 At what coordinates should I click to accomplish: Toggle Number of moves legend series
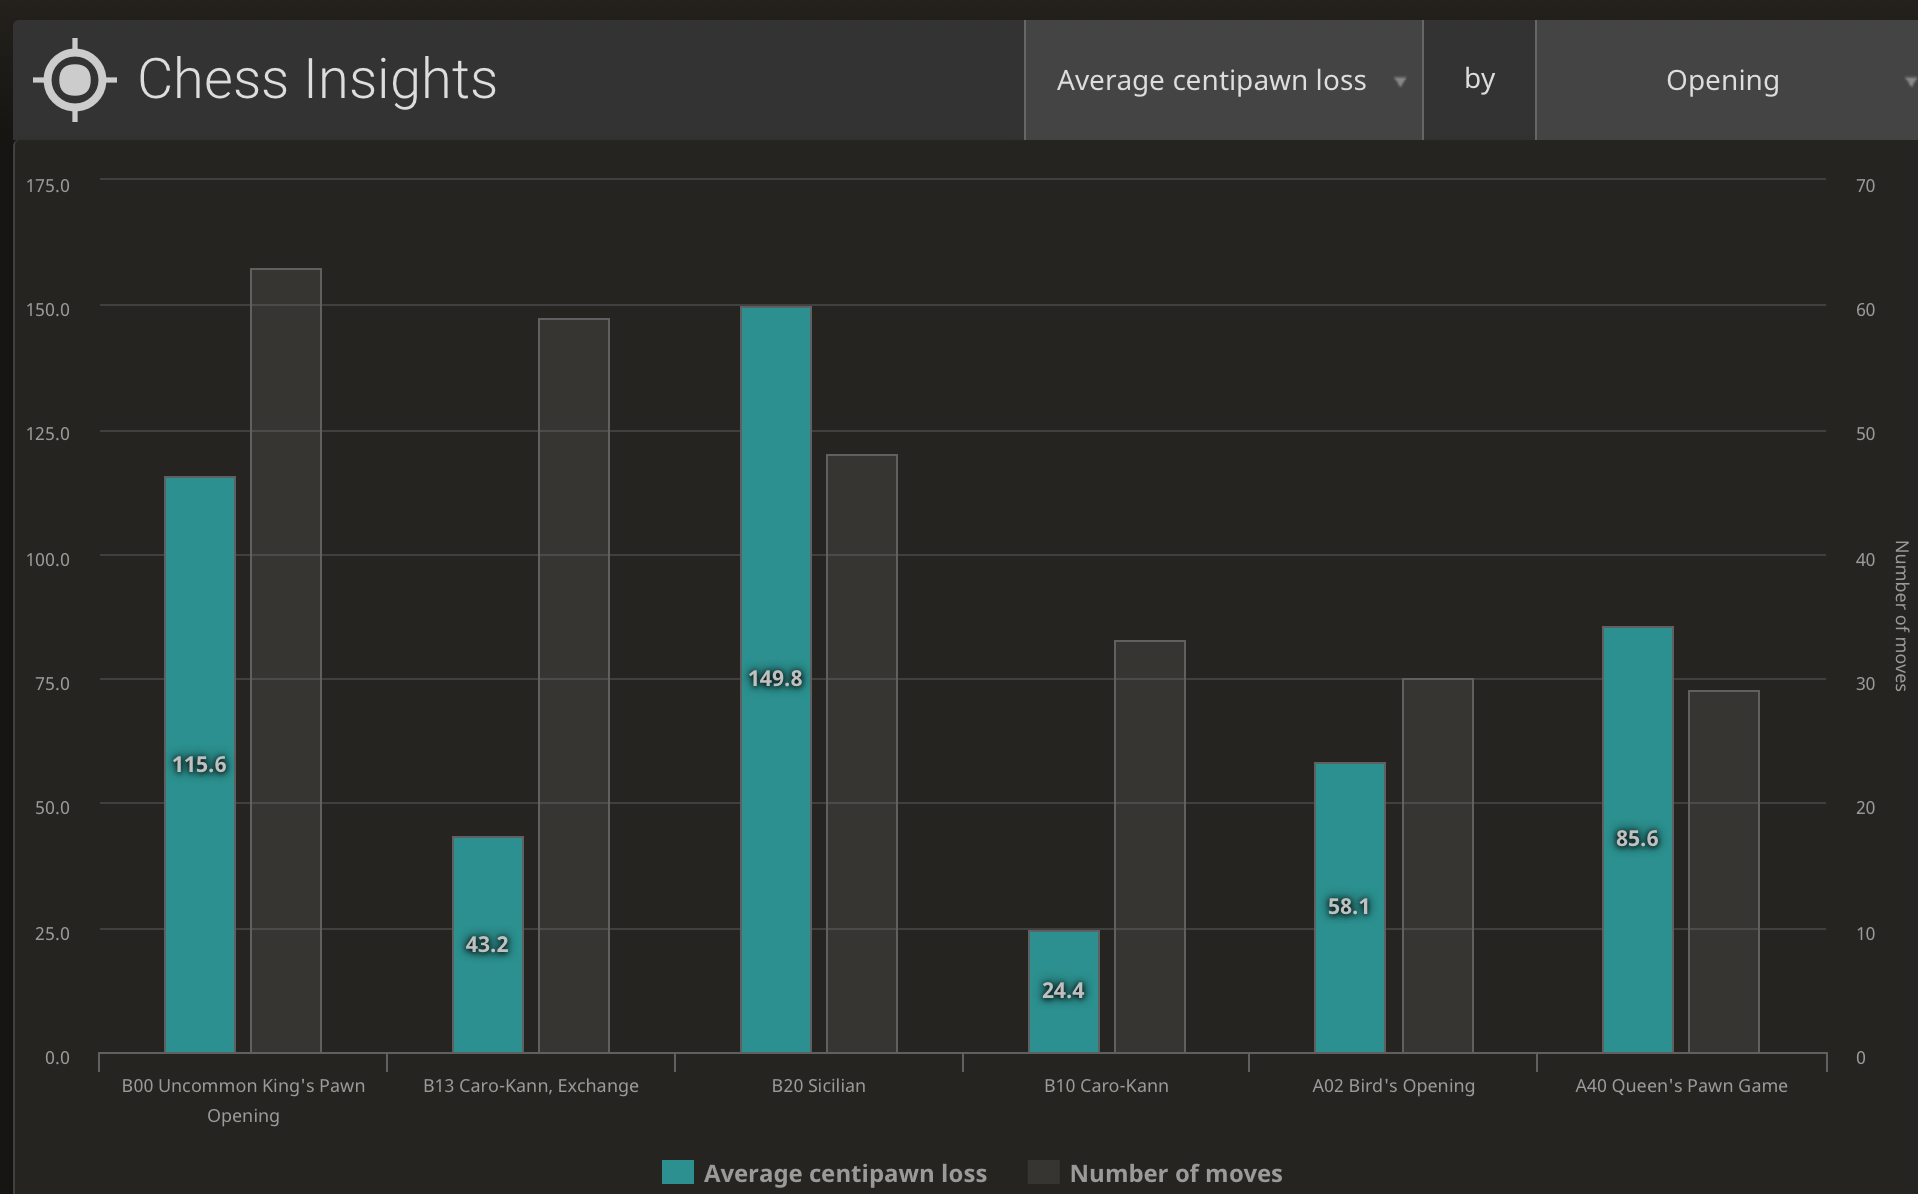click(x=1175, y=1173)
